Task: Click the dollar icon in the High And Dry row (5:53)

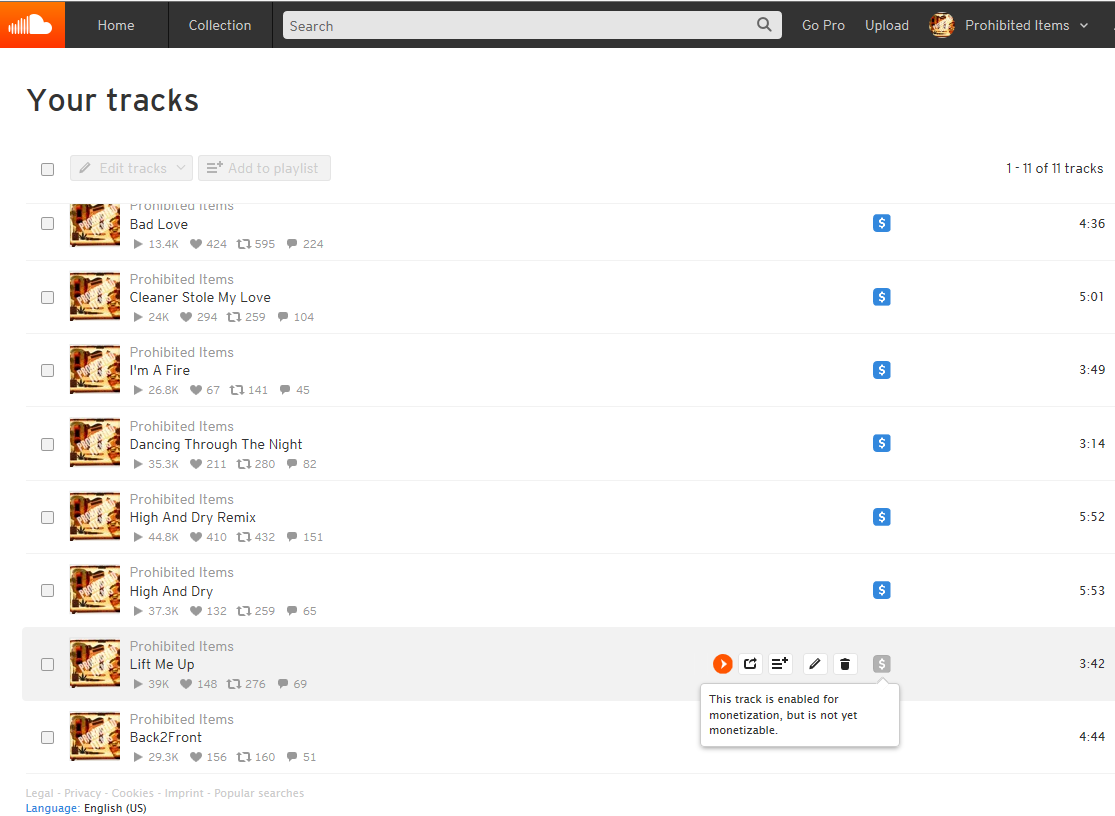Action: click(882, 590)
